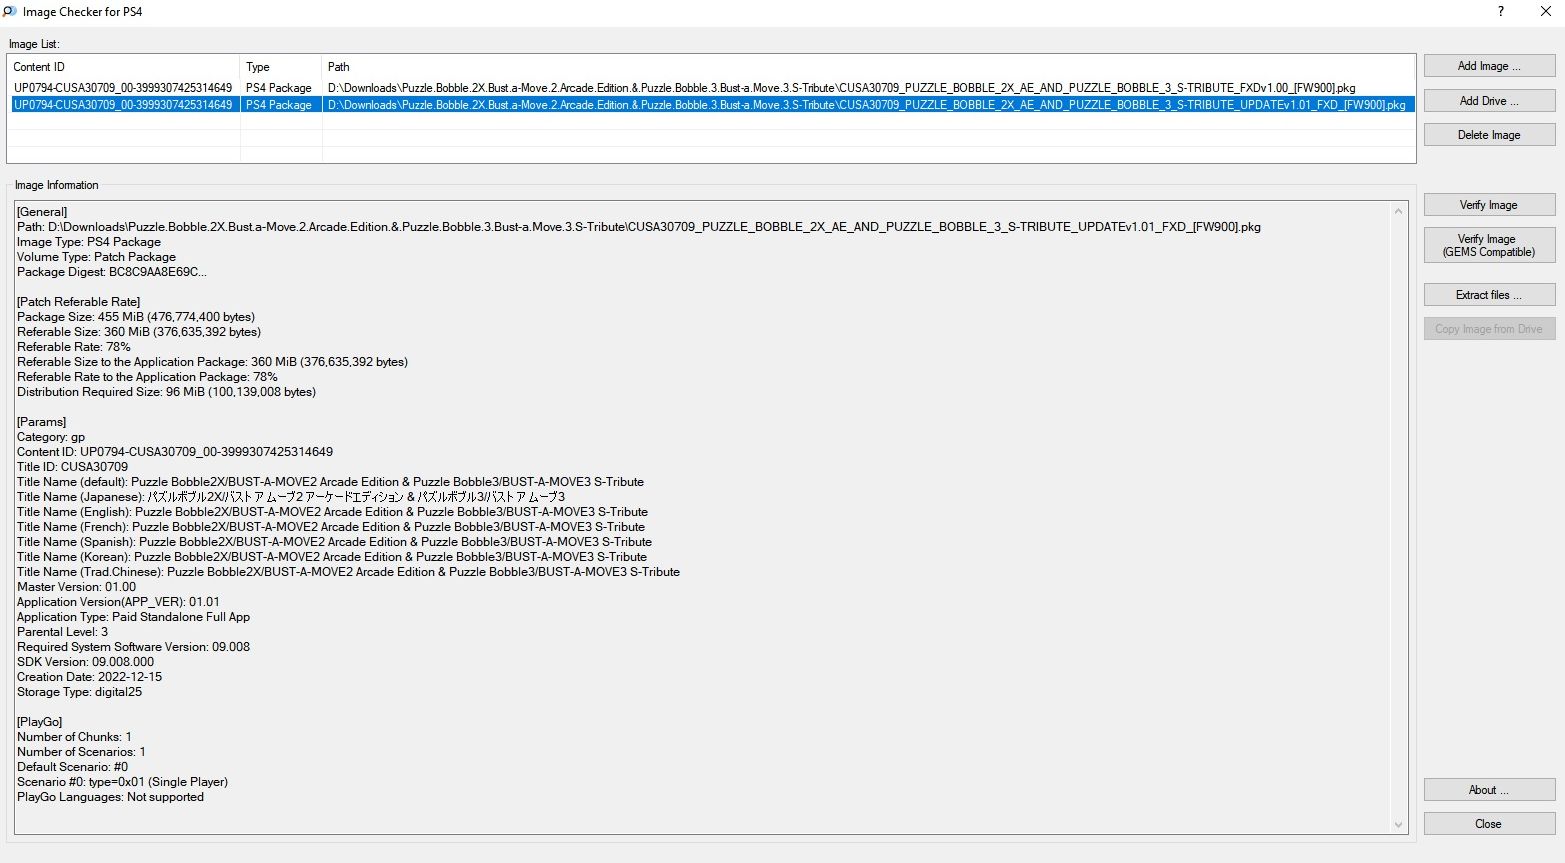This screenshot has width=1565, height=863.
Task: Click the Category: gp line
Action: point(51,437)
